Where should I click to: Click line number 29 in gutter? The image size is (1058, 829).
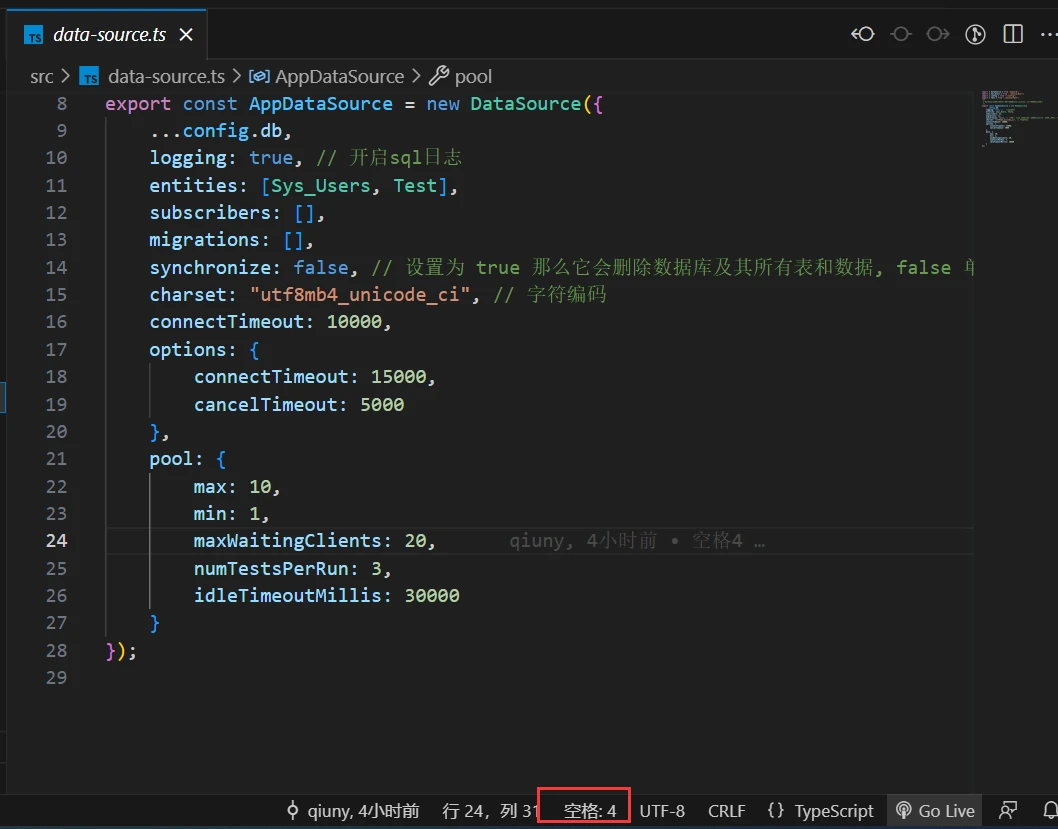[56, 677]
